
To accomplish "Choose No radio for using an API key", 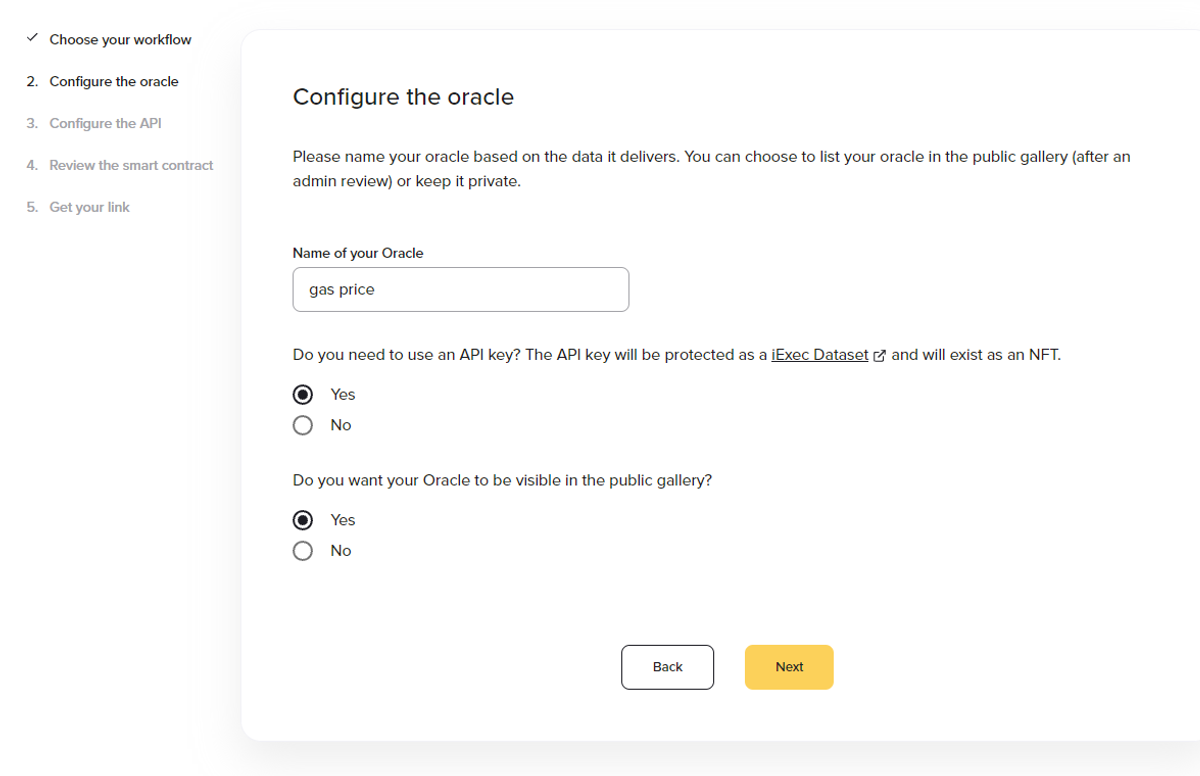I will 303,426.
